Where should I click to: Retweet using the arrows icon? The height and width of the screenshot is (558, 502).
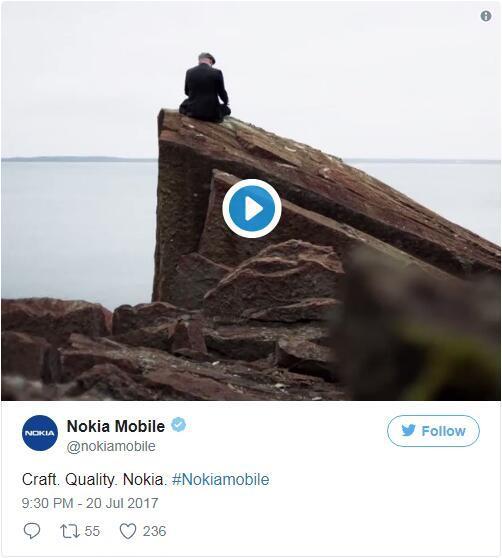(x=70, y=531)
